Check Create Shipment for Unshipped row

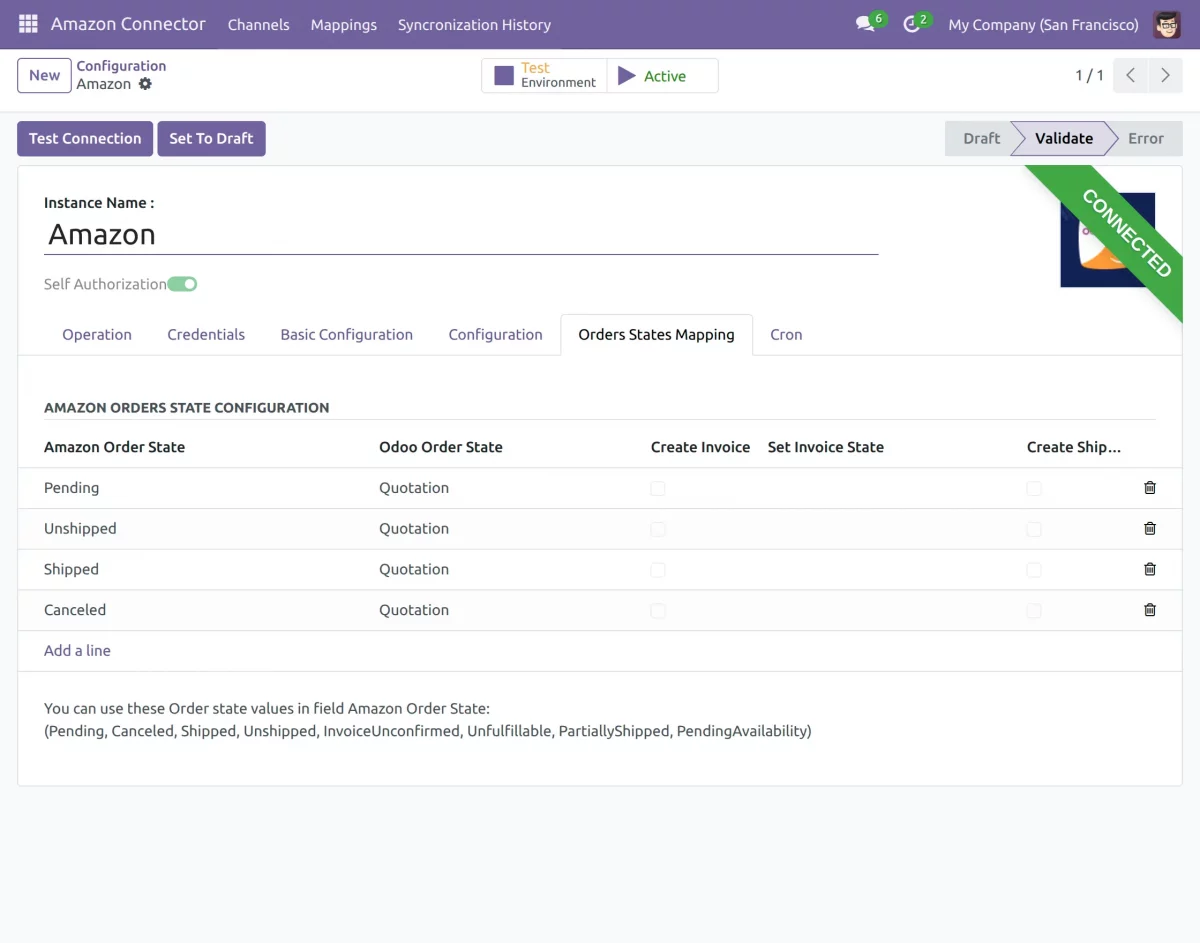pos(1034,529)
